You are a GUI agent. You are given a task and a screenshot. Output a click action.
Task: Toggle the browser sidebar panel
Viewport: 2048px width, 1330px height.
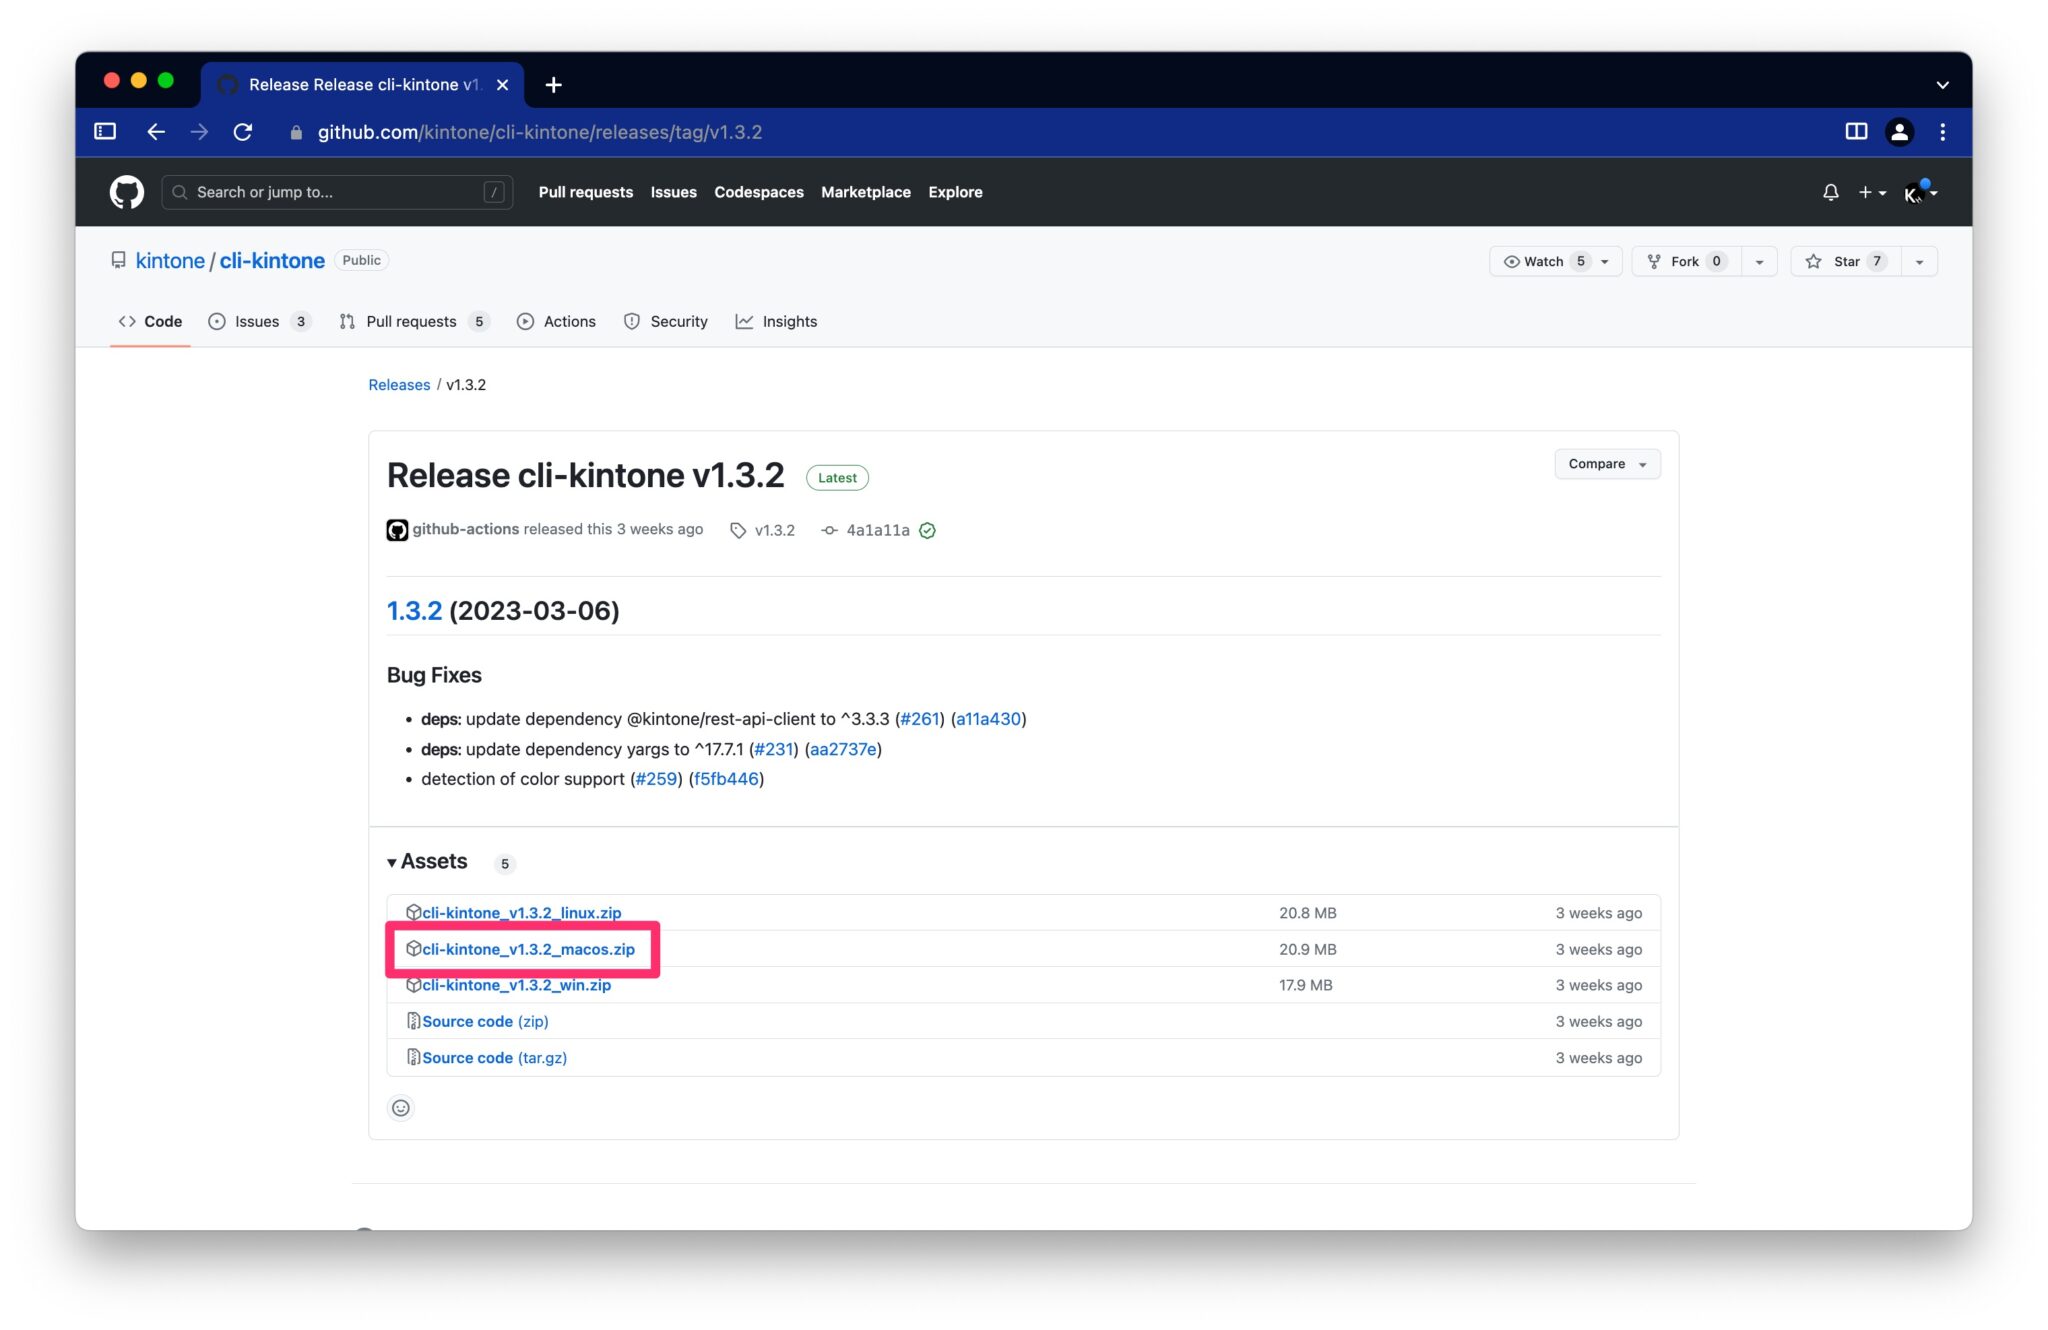pos(103,131)
